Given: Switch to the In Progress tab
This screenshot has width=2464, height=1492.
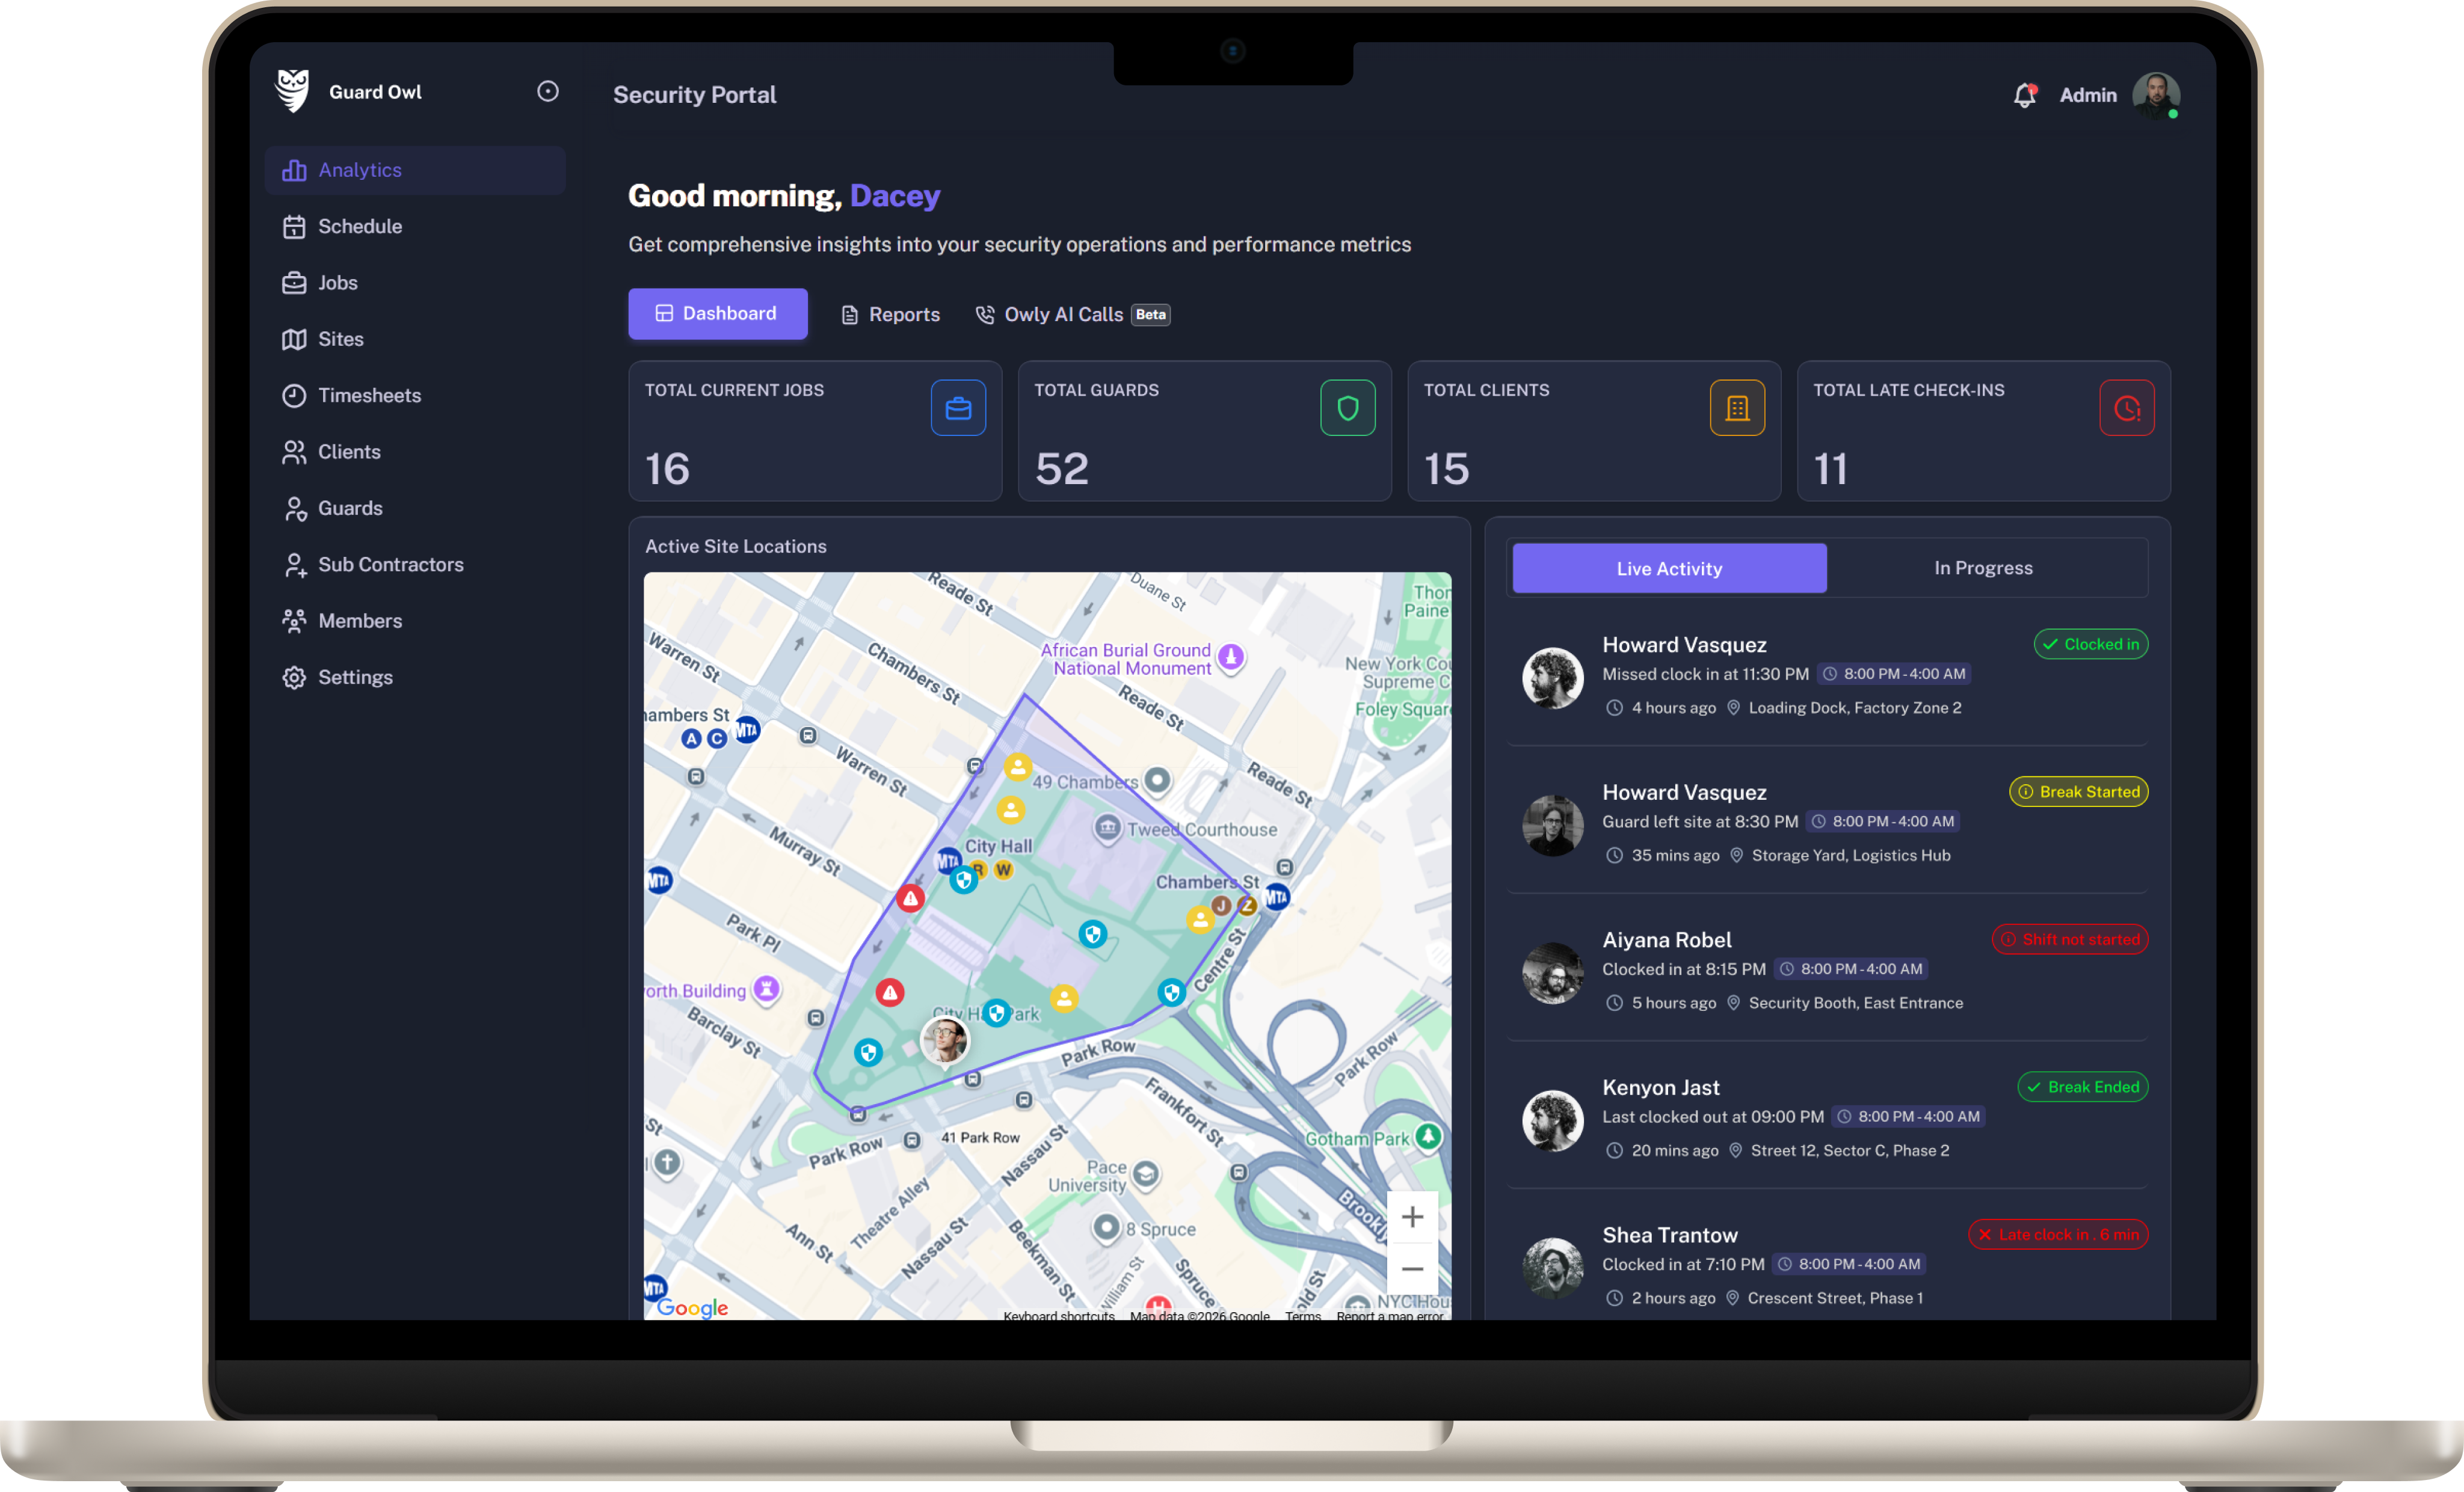Looking at the screenshot, I should point(1982,568).
